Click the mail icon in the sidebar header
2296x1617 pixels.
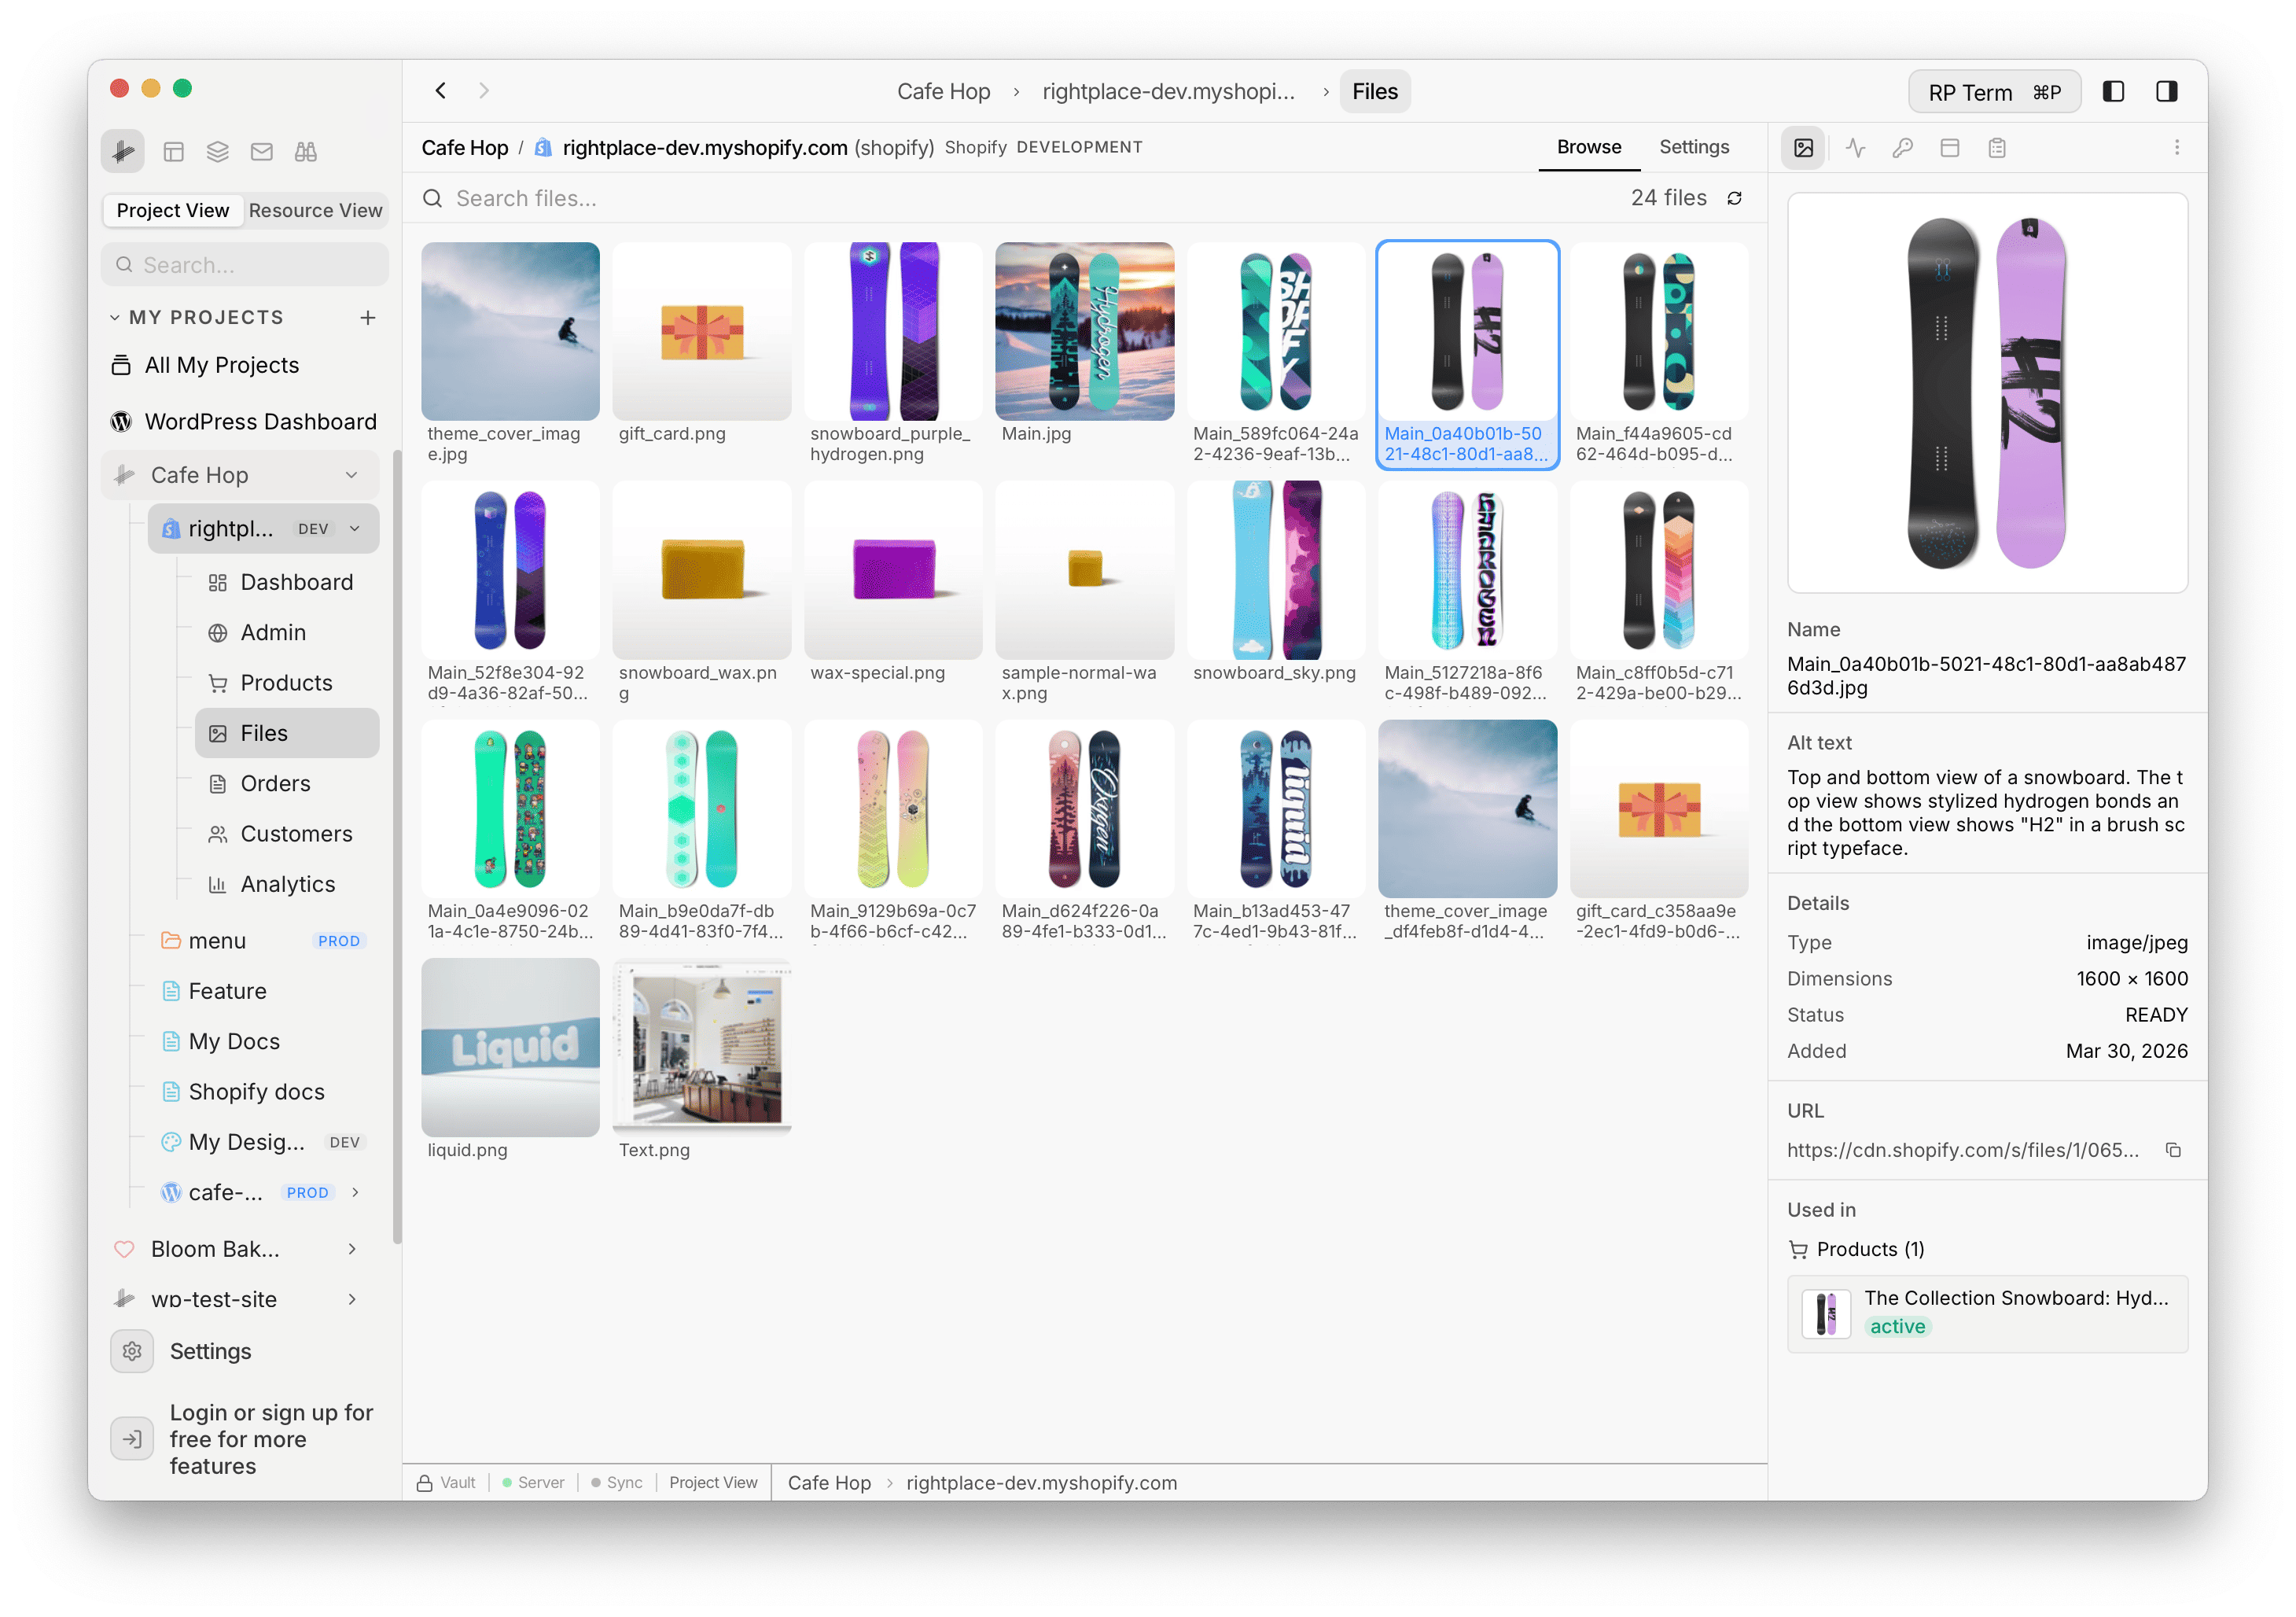pos(261,151)
